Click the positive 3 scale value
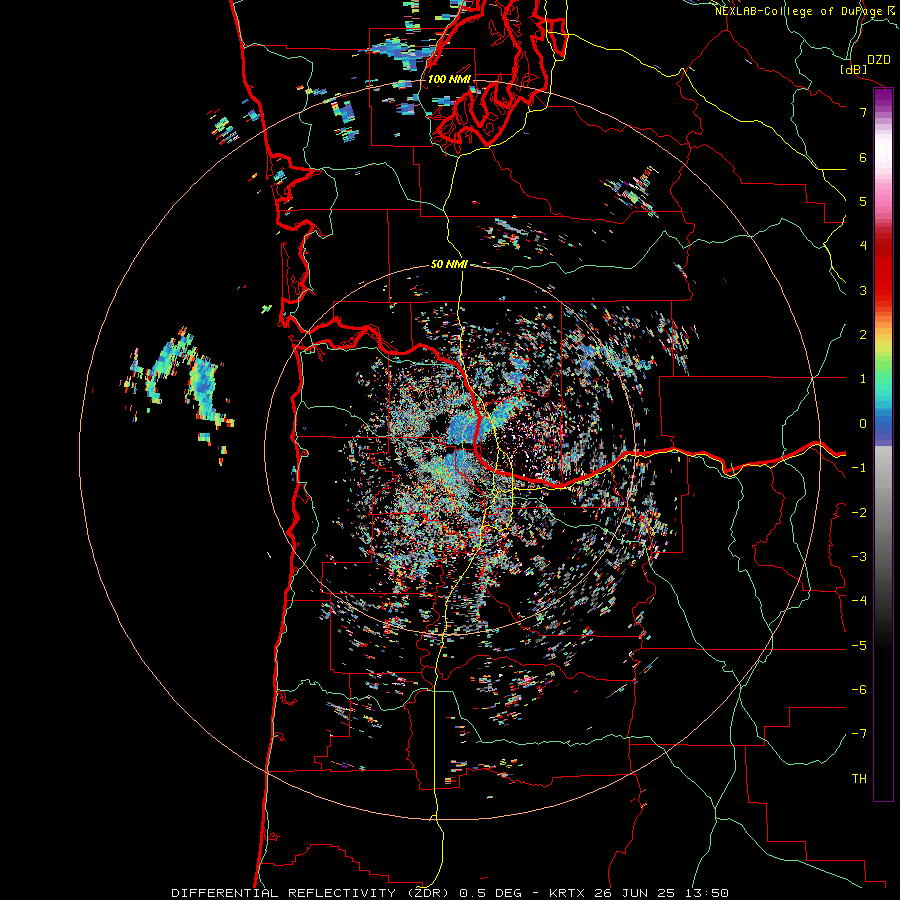Image resolution: width=900 pixels, height=900 pixels. click(863, 290)
